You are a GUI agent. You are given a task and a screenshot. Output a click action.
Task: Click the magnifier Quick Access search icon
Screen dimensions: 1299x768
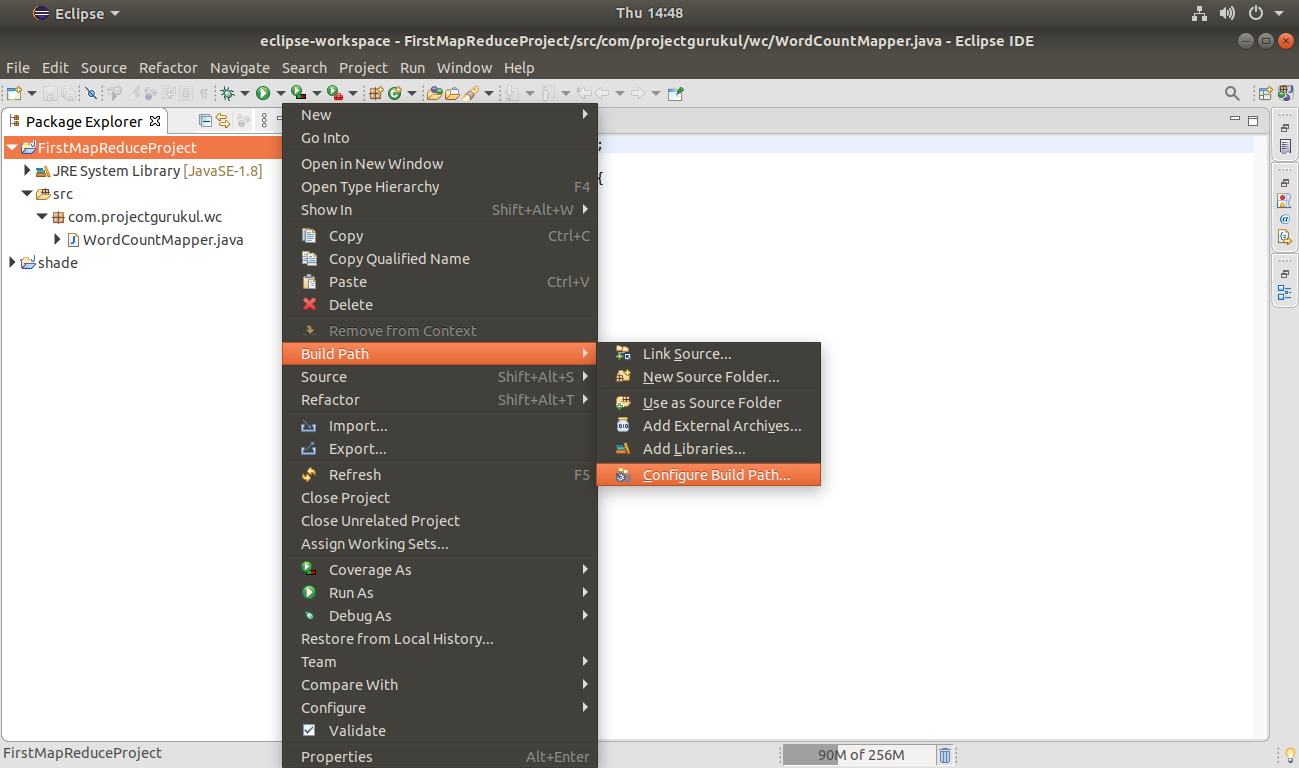point(1232,93)
